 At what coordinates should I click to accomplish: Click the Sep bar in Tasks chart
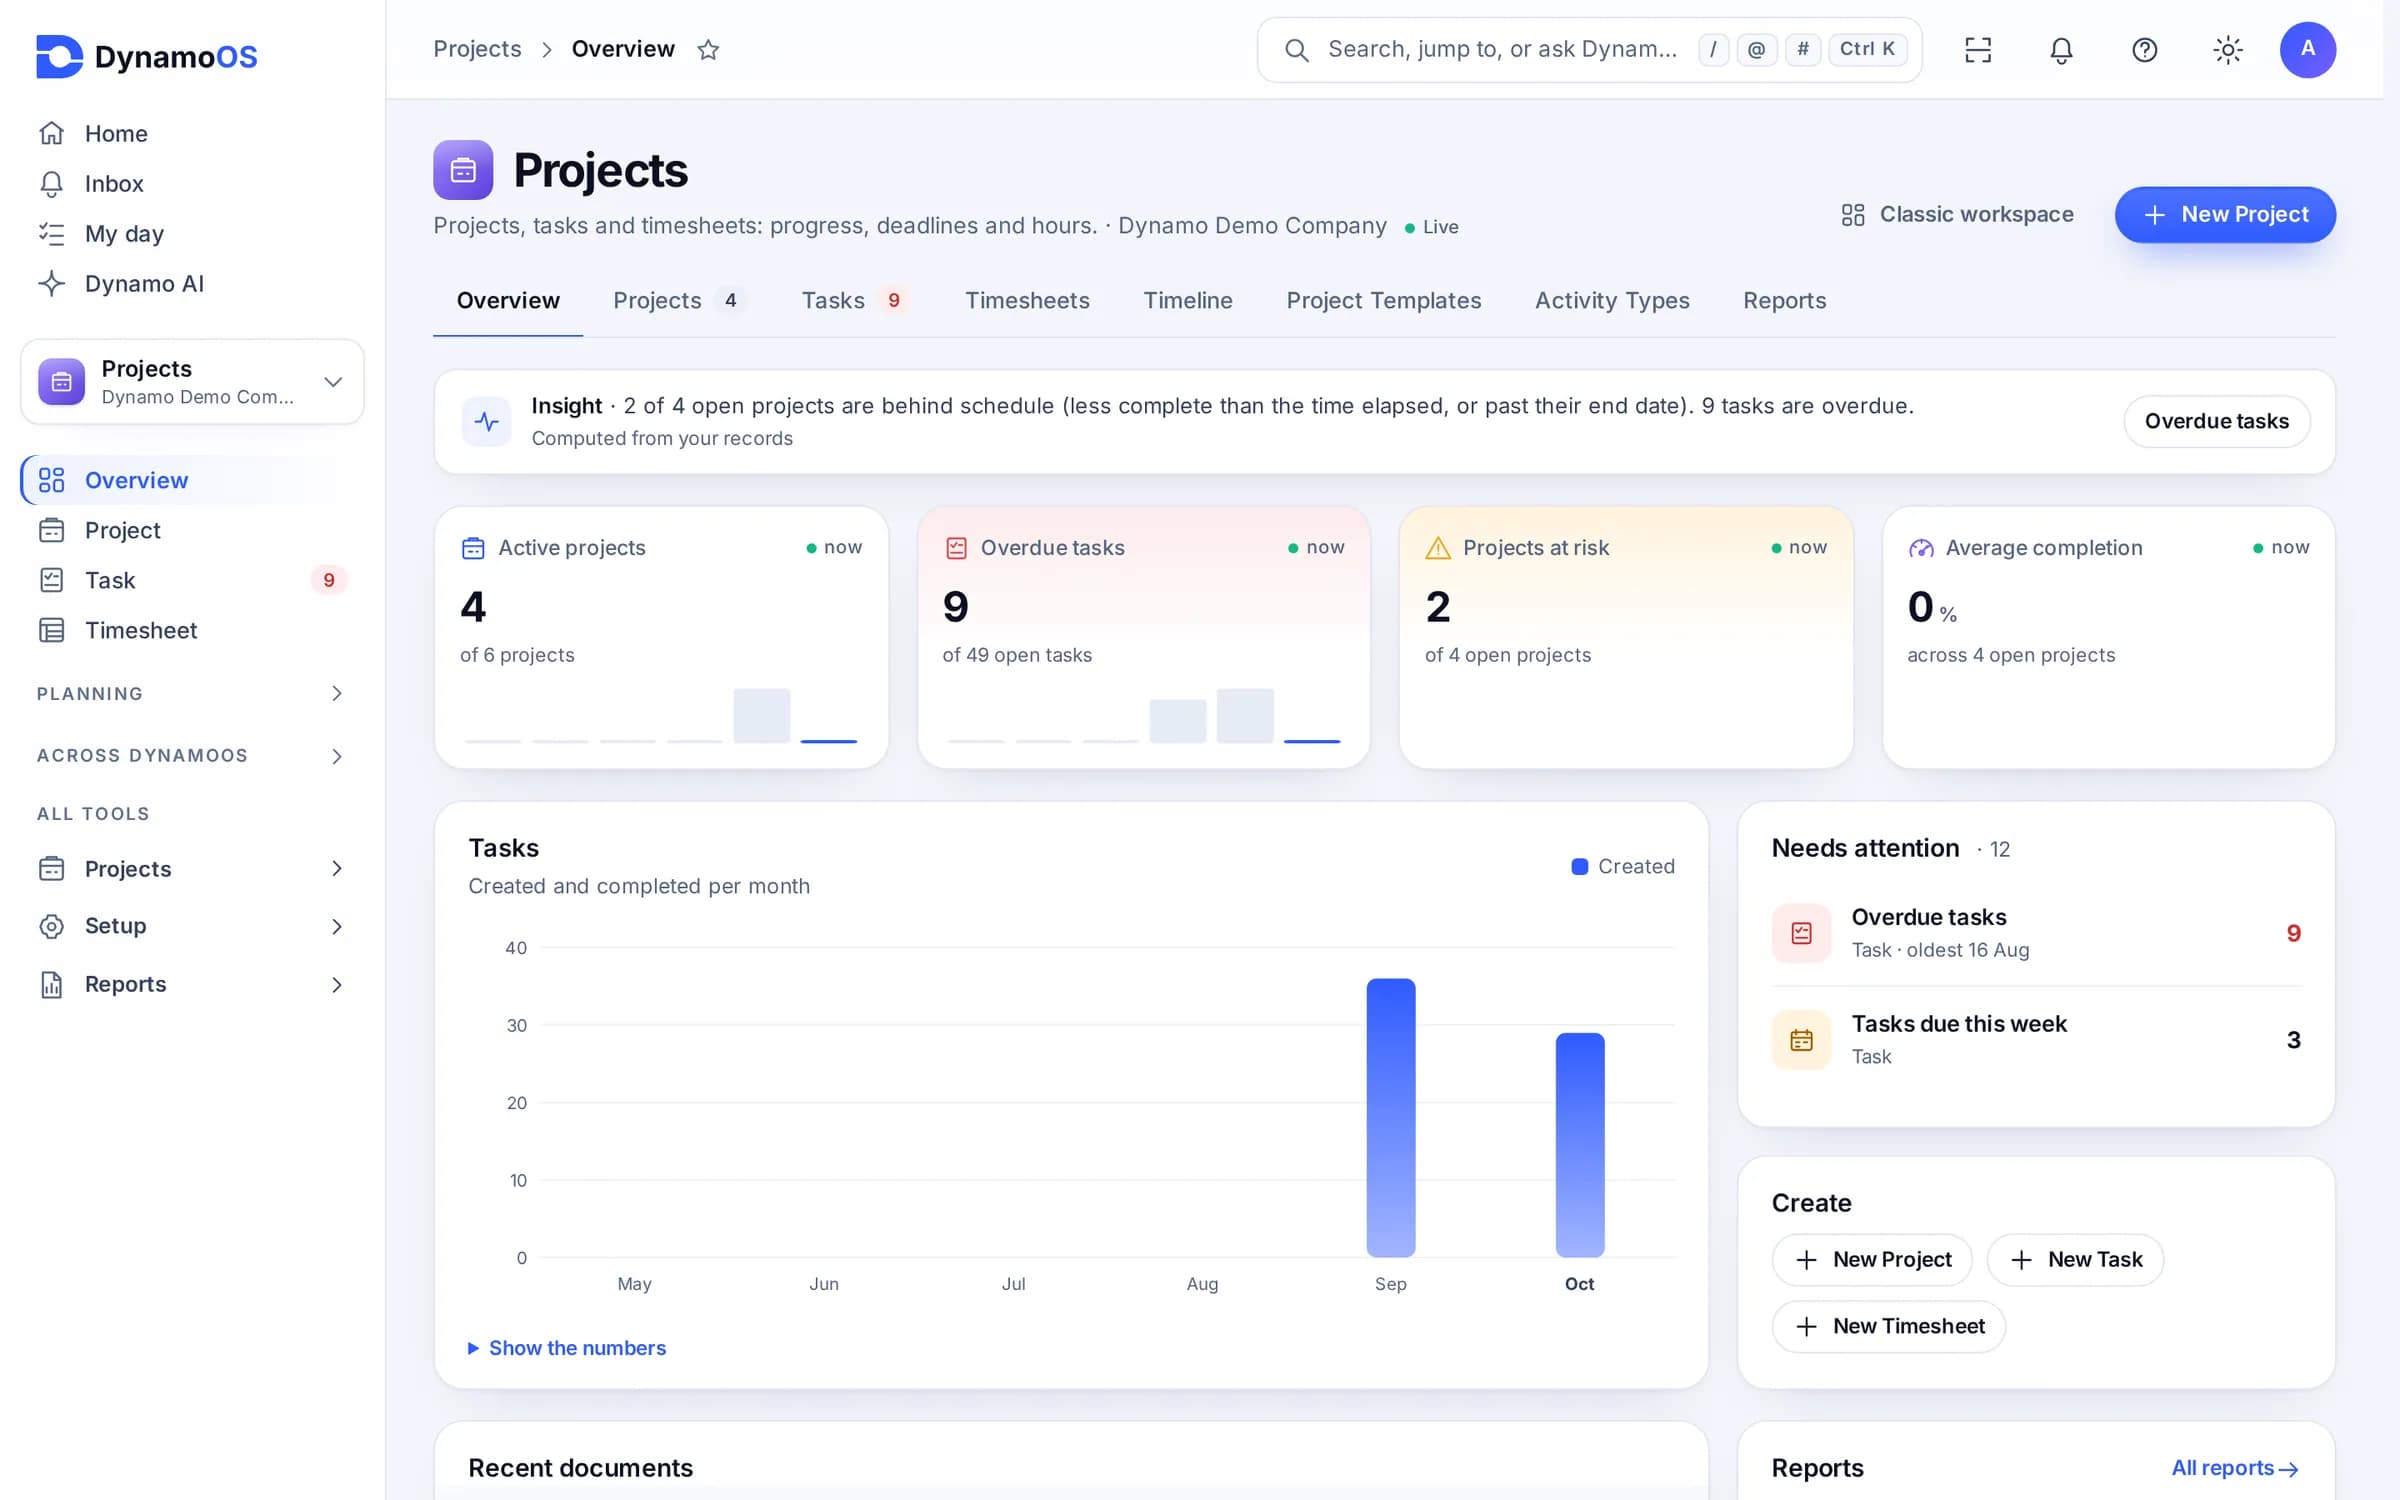point(1390,1117)
